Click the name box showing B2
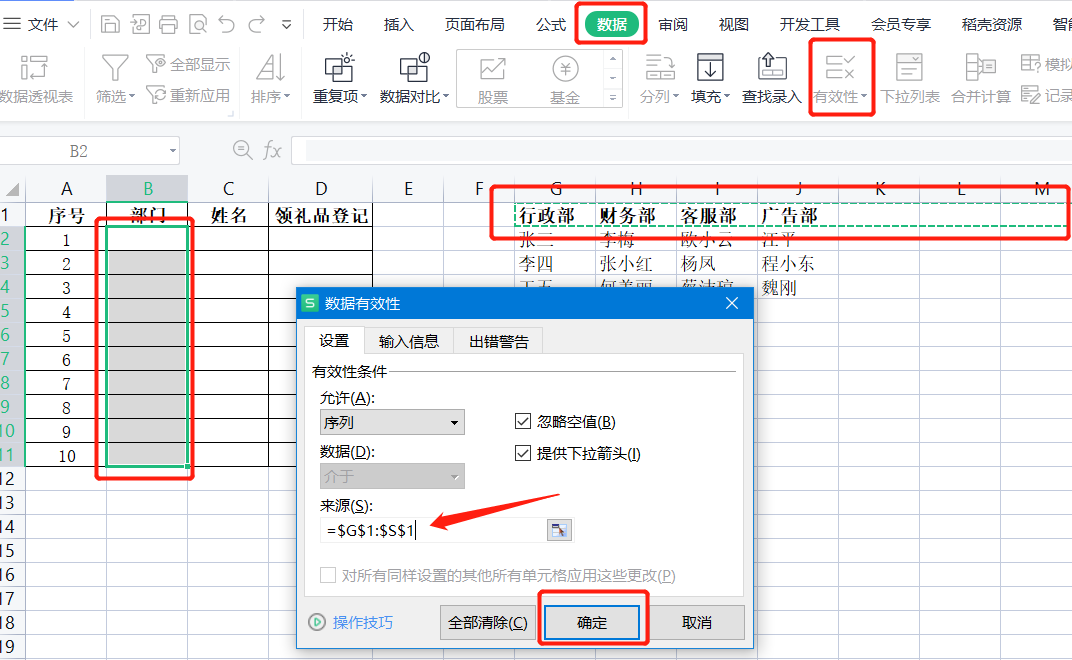The width and height of the screenshot is (1072, 660). 79,150
